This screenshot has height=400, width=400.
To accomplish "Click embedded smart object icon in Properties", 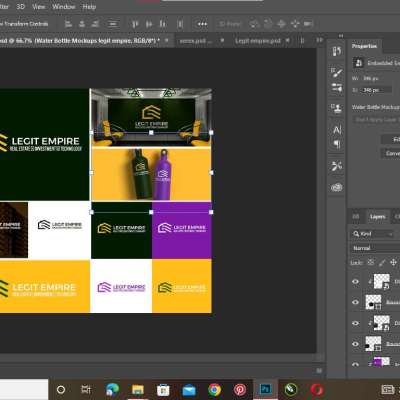I will coord(359,63).
